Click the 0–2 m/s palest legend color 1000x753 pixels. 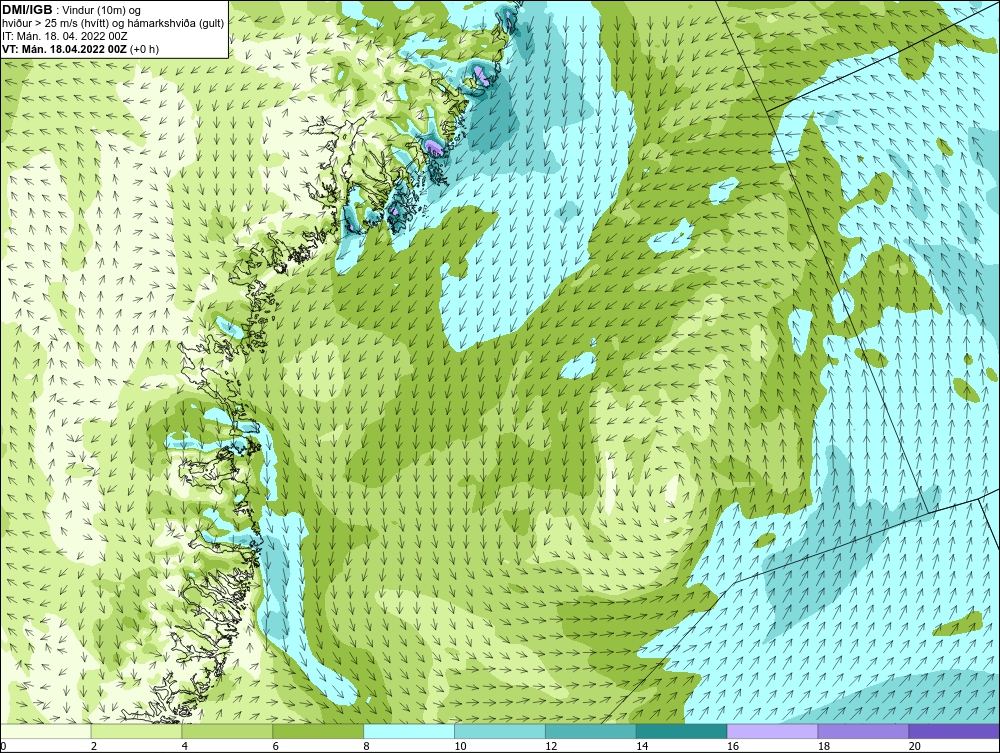click(x=45, y=731)
